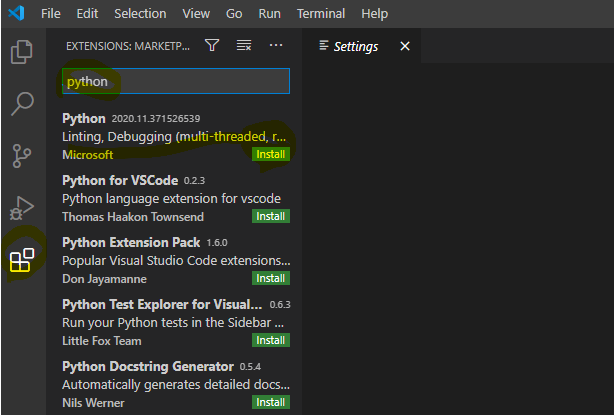Open the Terminal menu
The width and height of the screenshot is (614, 415).
321,14
